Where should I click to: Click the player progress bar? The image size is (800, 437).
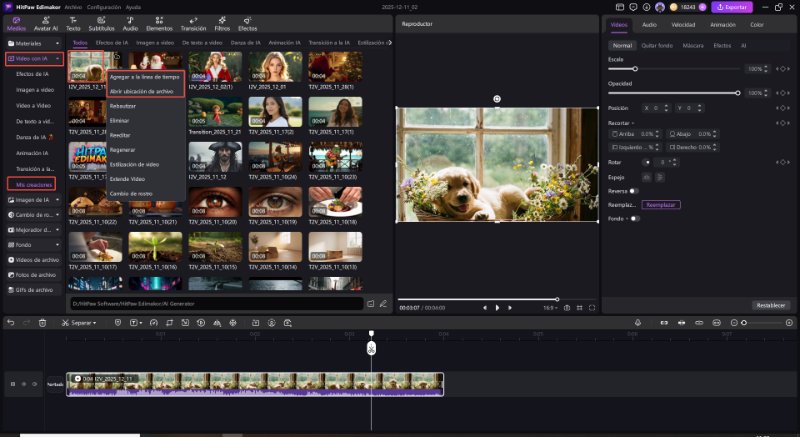click(496, 299)
